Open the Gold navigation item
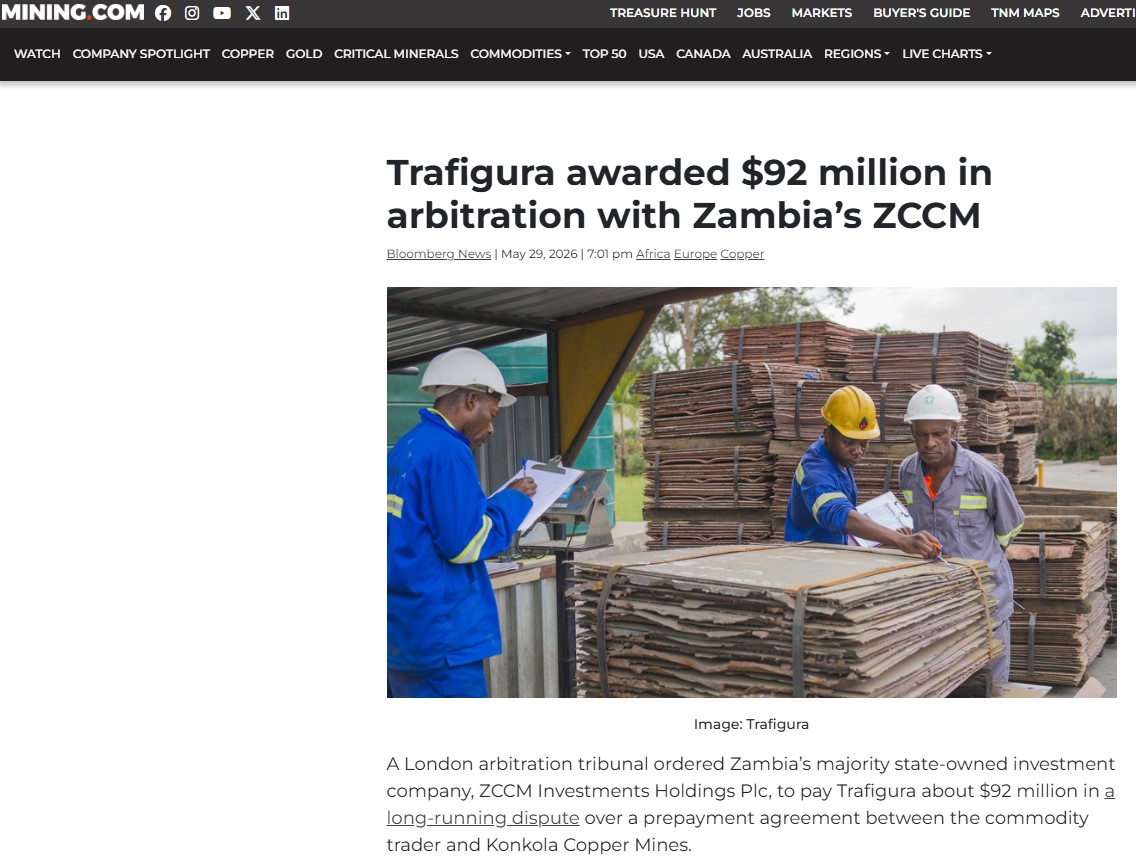The width and height of the screenshot is (1136, 858). click(304, 54)
